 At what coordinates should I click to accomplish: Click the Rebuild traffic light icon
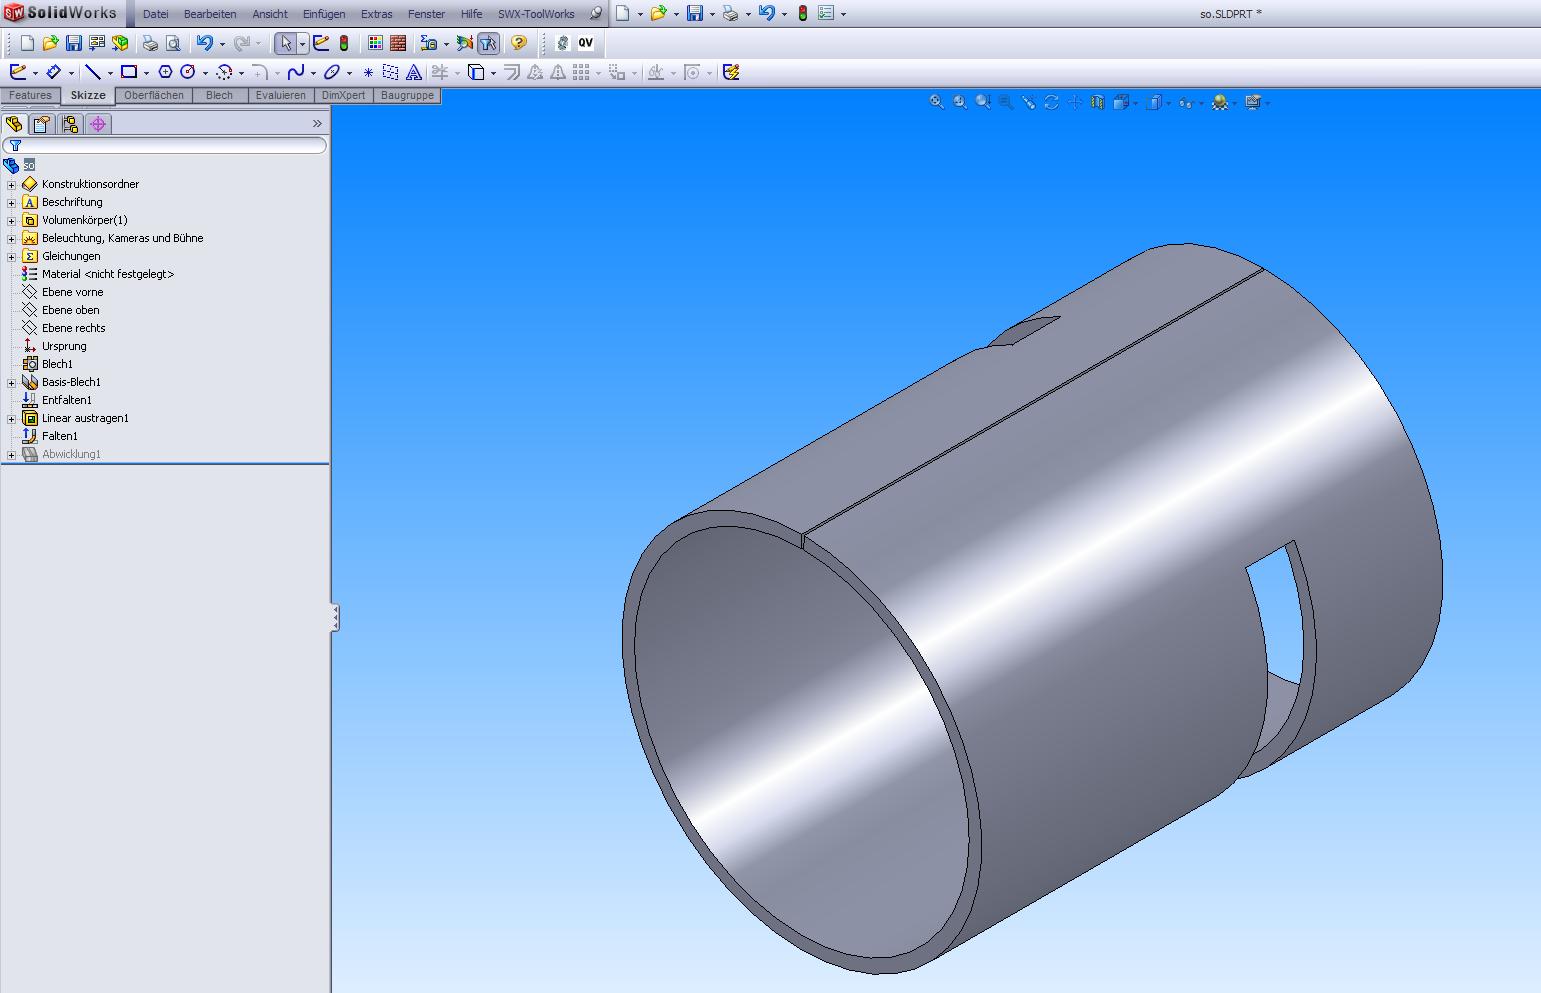344,43
